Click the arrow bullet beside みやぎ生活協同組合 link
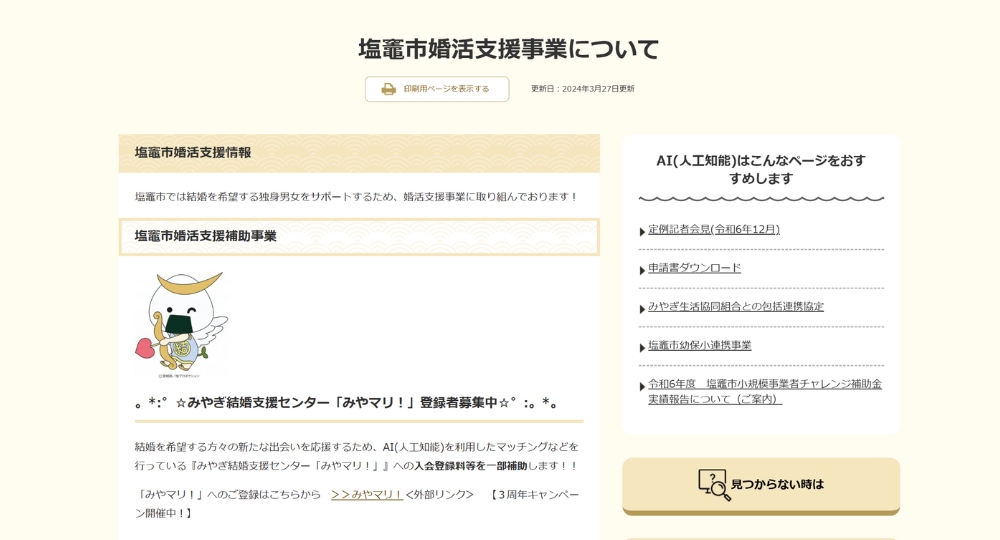The height and width of the screenshot is (540, 1000). click(x=642, y=309)
